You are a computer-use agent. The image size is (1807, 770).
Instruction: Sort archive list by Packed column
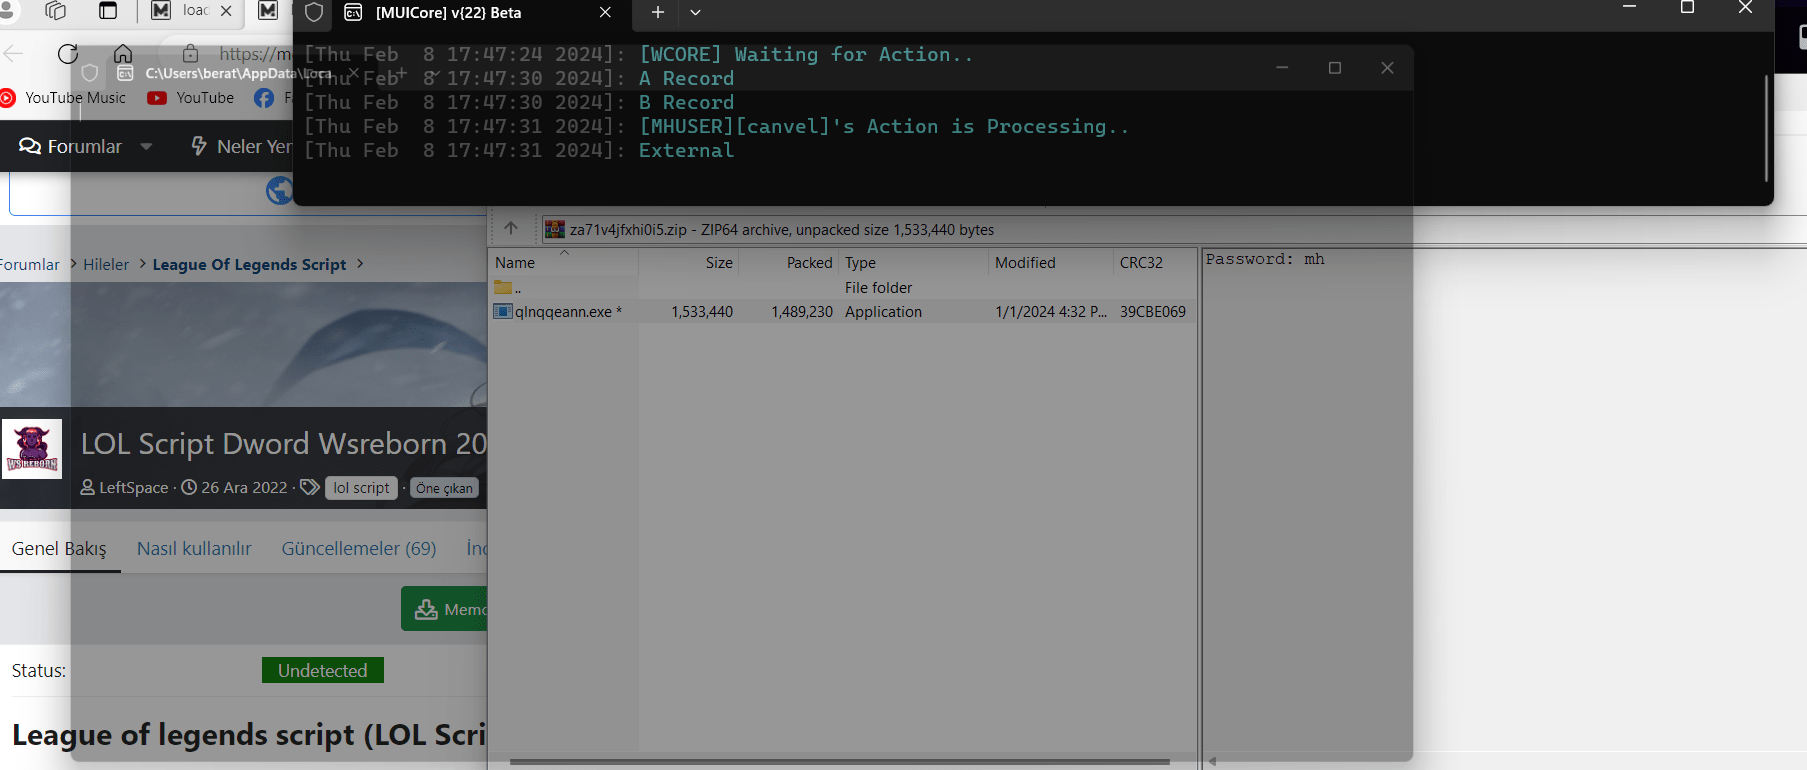[809, 263]
